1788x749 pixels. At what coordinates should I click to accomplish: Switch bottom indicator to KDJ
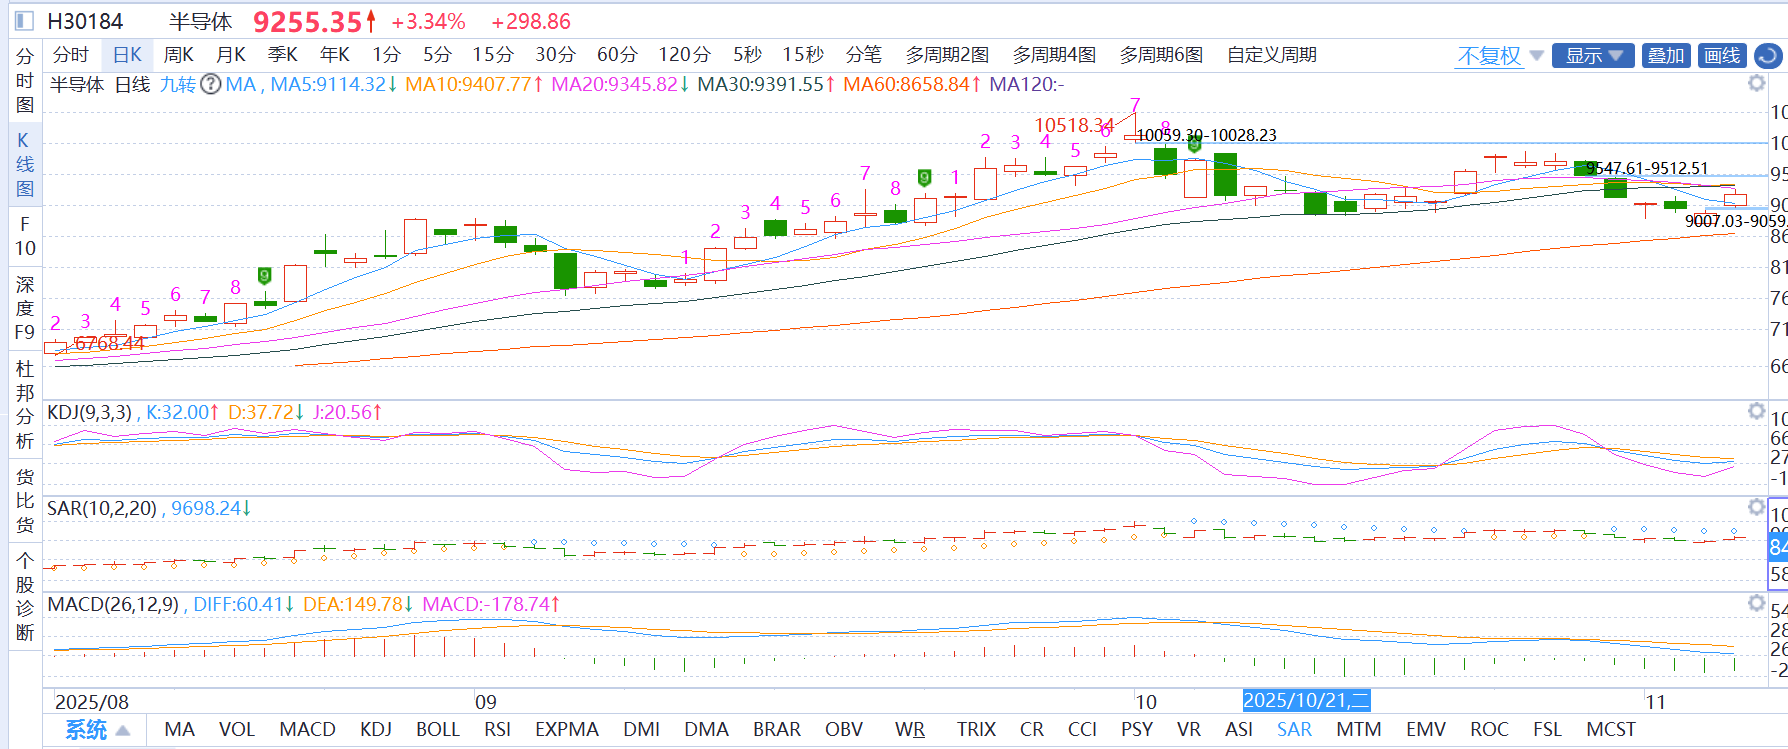[376, 730]
